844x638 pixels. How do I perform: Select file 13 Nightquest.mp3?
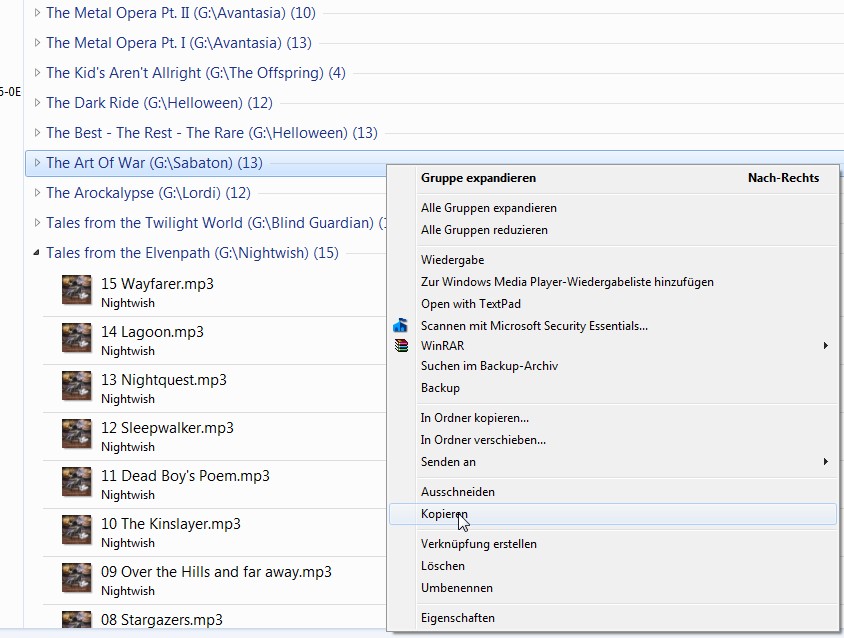(x=164, y=380)
